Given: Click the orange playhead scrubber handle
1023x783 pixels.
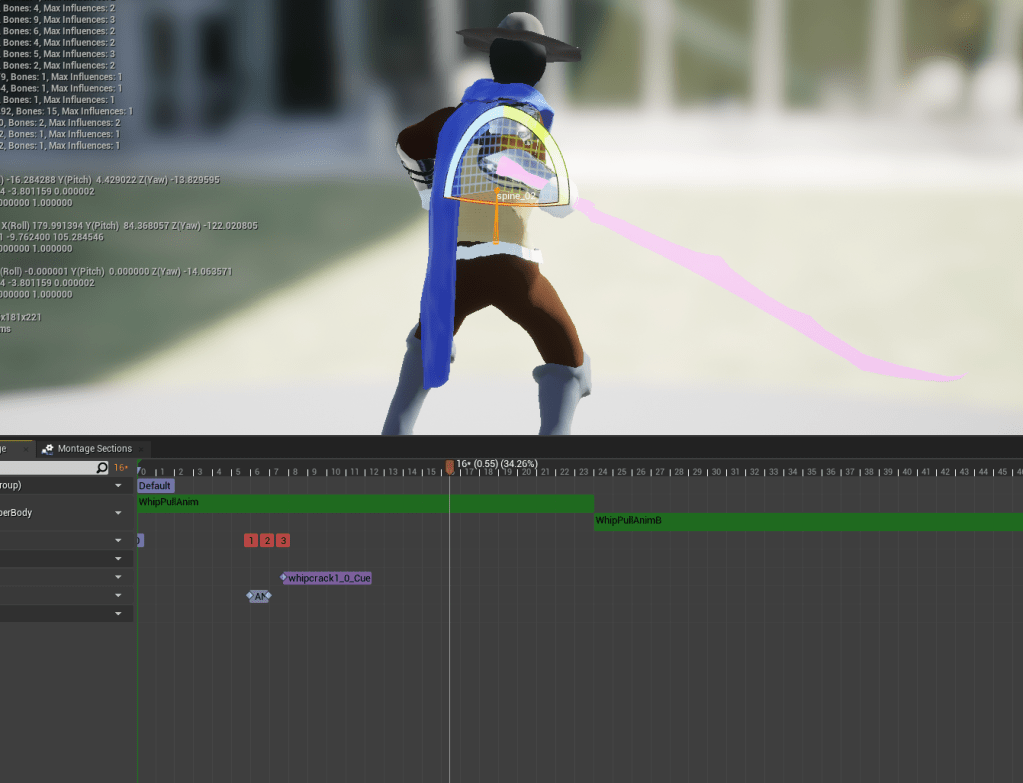Looking at the screenshot, I should click(449, 466).
